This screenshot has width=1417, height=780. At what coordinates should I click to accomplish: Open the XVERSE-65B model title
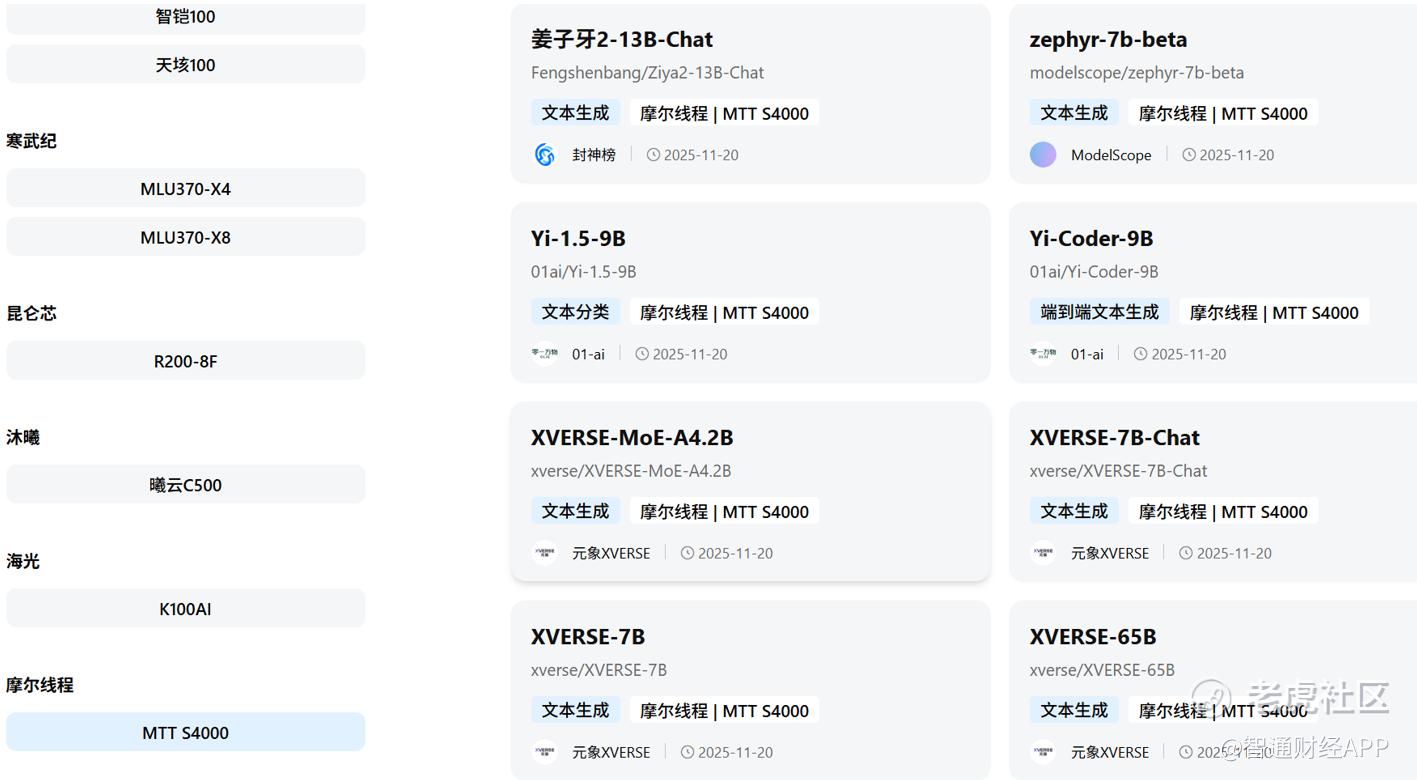tap(1093, 637)
